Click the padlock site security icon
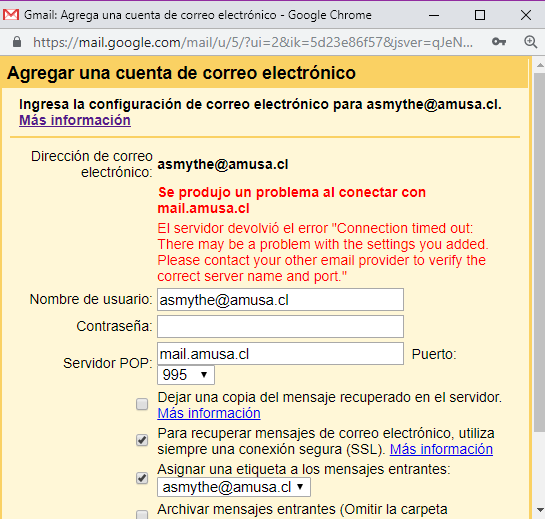The height and width of the screenshot is (519, 545). coord(17,42)
